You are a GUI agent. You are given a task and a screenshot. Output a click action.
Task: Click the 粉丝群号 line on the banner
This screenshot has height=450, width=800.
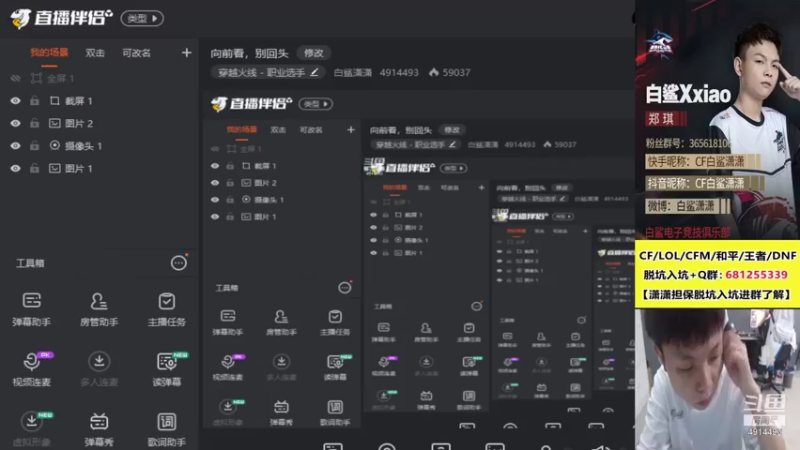click(689, 143)
